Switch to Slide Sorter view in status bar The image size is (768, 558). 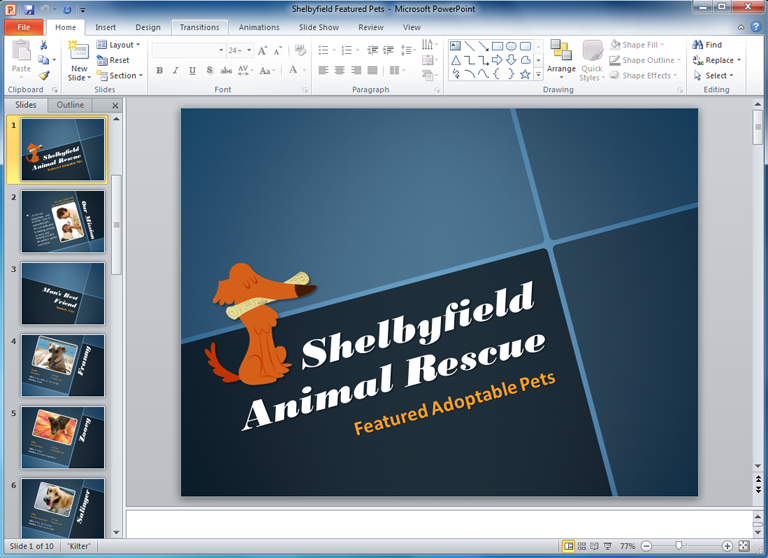coord(580,546)
